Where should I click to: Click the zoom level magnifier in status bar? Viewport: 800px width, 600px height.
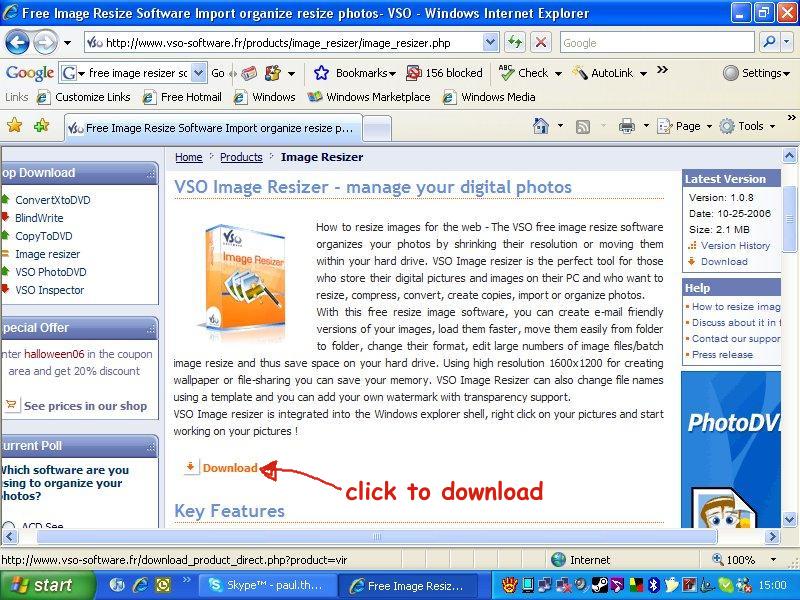(x=718, y=559)
